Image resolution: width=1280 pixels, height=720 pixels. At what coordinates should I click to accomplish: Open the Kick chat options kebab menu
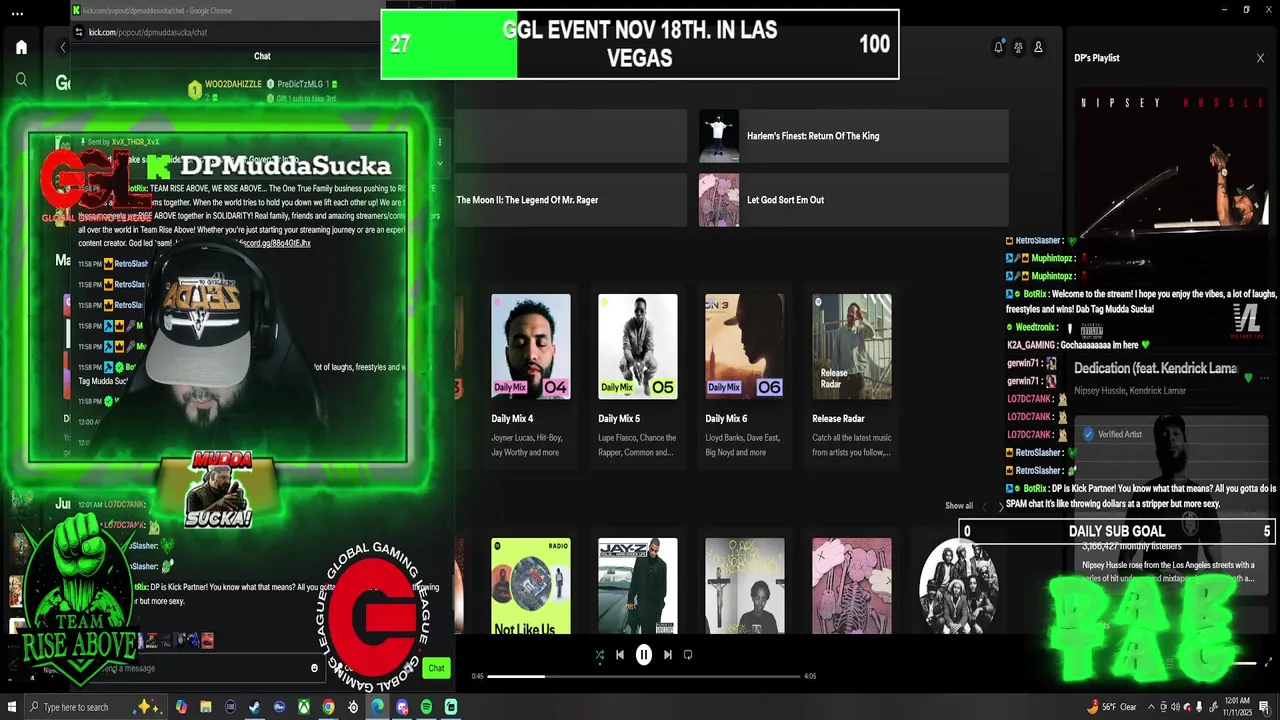[x=439, y=140]
